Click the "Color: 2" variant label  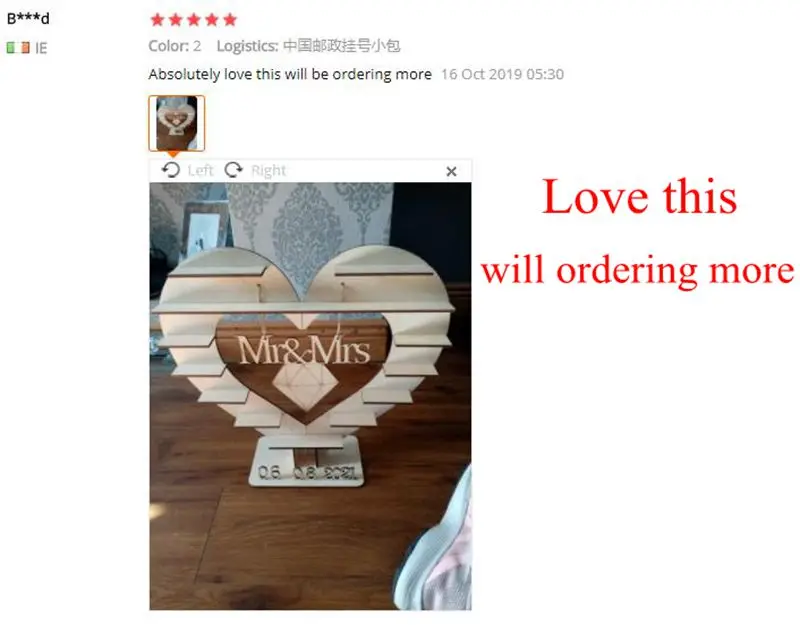pos(174,46)
